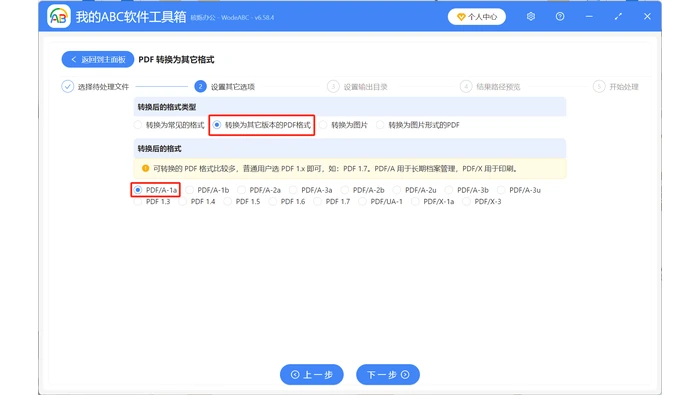Choose PDF/A-2u format
This screenshot has height=395, width=700.
pyautogui.click(x=415, y=190)
